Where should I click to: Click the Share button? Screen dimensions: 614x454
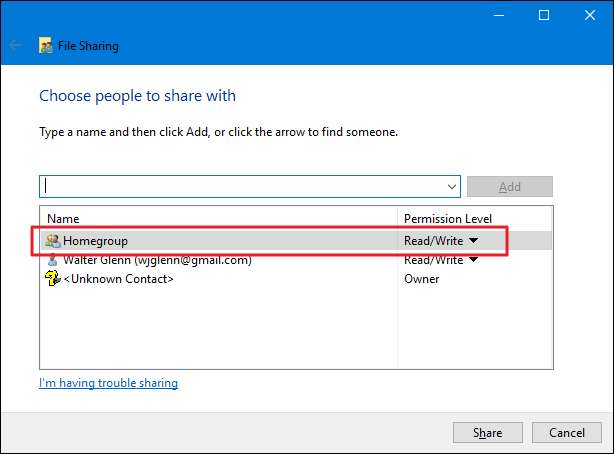click(x=488, y=433)
